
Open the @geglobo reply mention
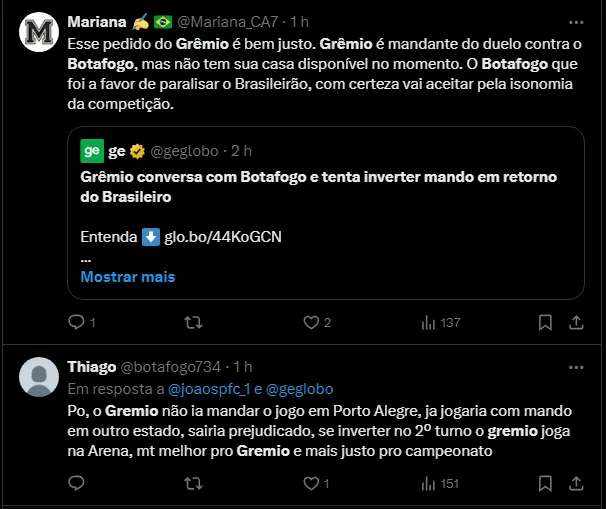point(298,388)
